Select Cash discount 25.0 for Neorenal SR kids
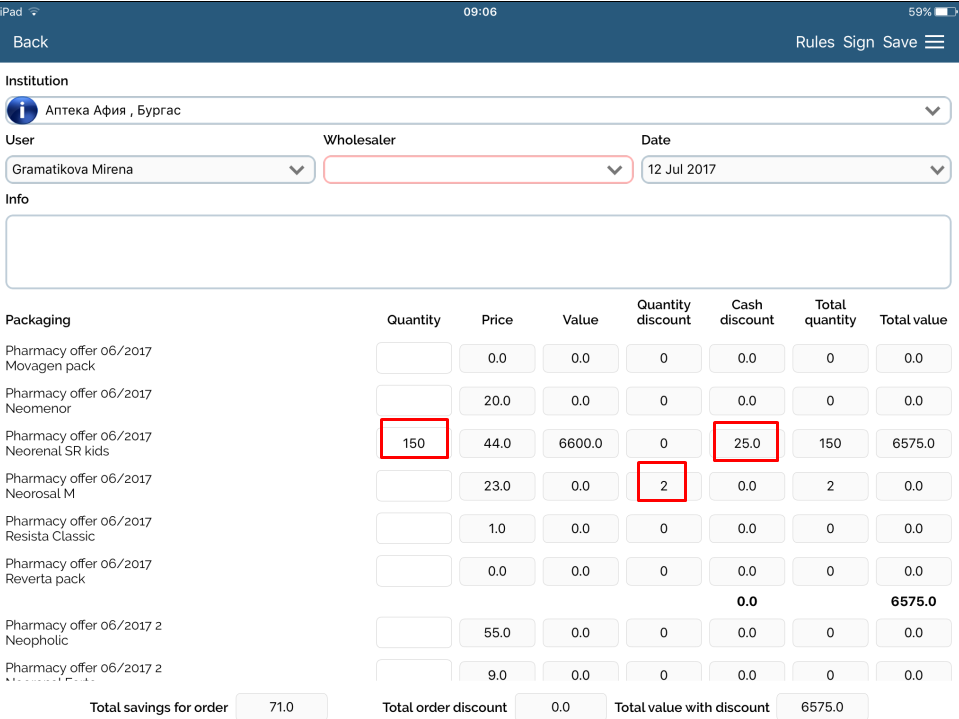Image resolution: width=959 pixels, height=719 pixels. coord(747,443)
